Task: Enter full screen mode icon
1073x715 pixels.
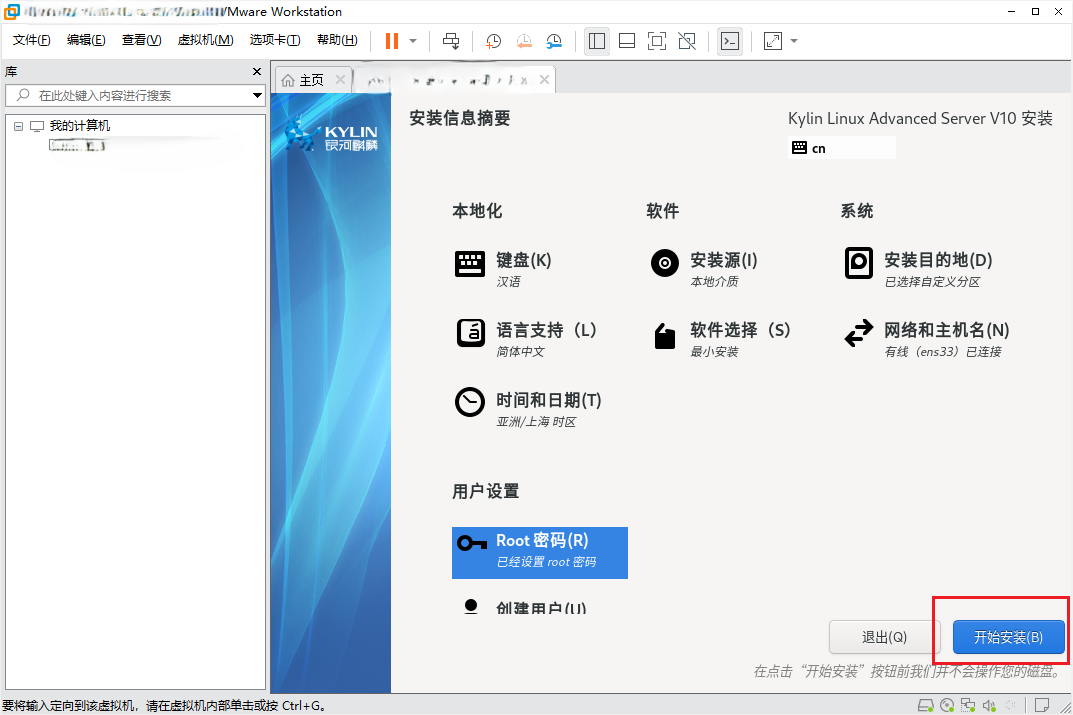Action: 657,41
